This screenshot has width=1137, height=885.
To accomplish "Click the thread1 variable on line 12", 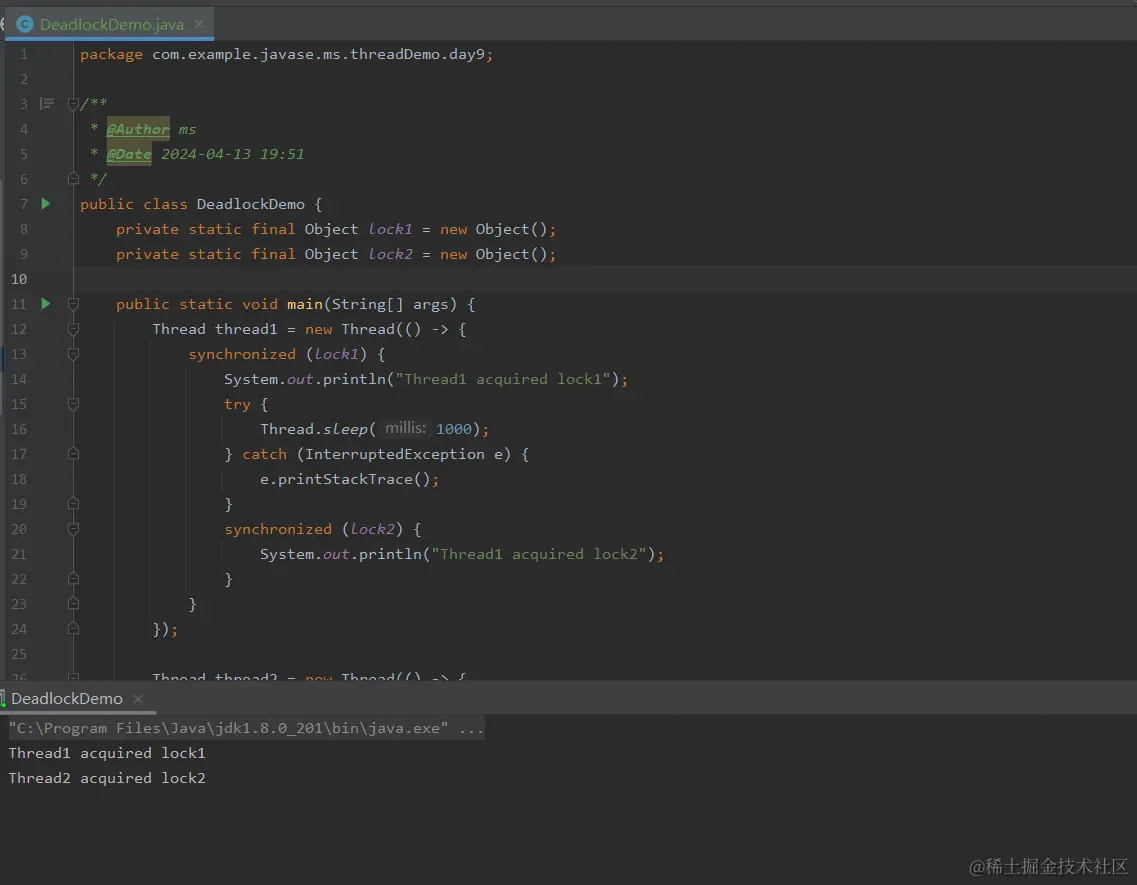I will 246,329.
